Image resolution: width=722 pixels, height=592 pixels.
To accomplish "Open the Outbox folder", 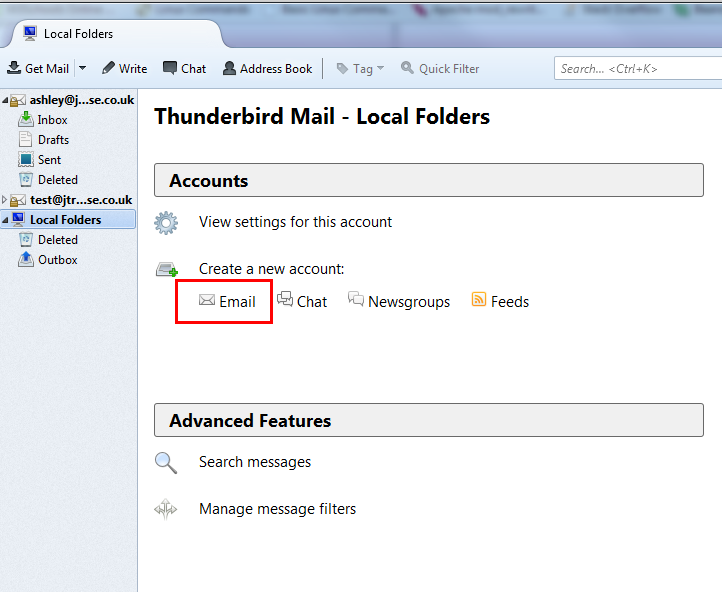I will click(58, 260).
